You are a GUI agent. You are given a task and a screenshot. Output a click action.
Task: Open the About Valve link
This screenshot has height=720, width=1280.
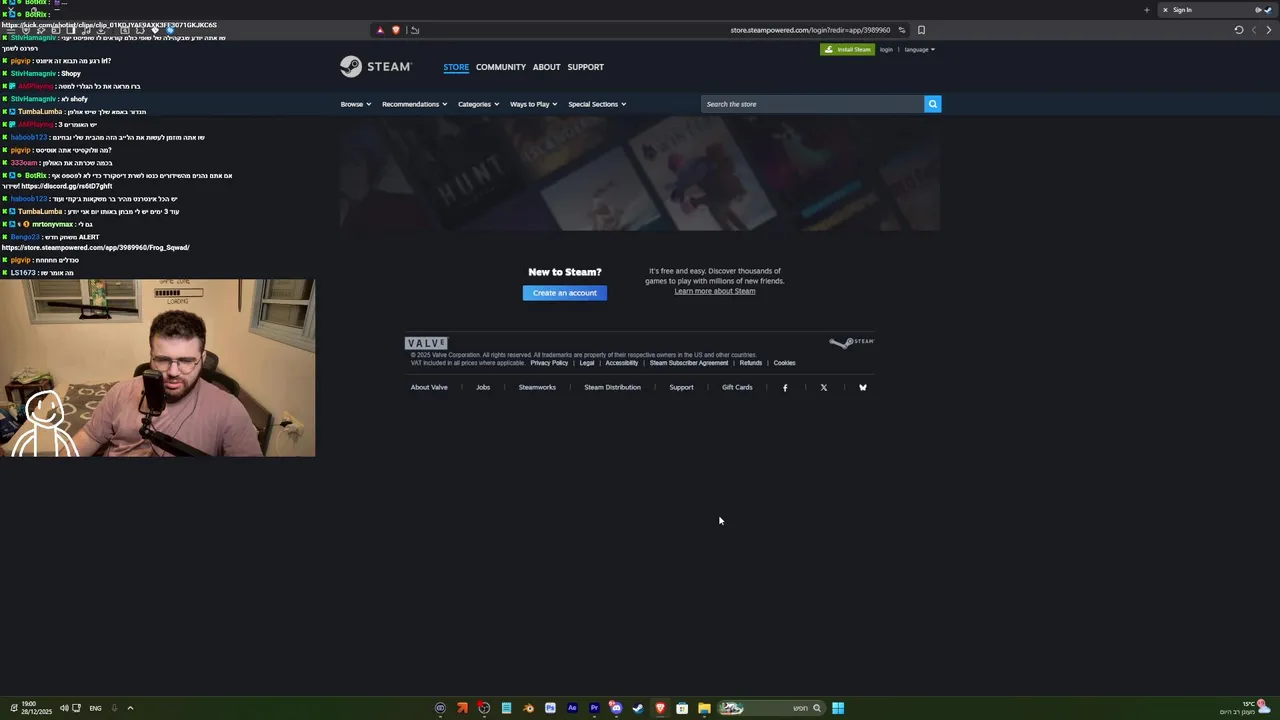(429, 387)
